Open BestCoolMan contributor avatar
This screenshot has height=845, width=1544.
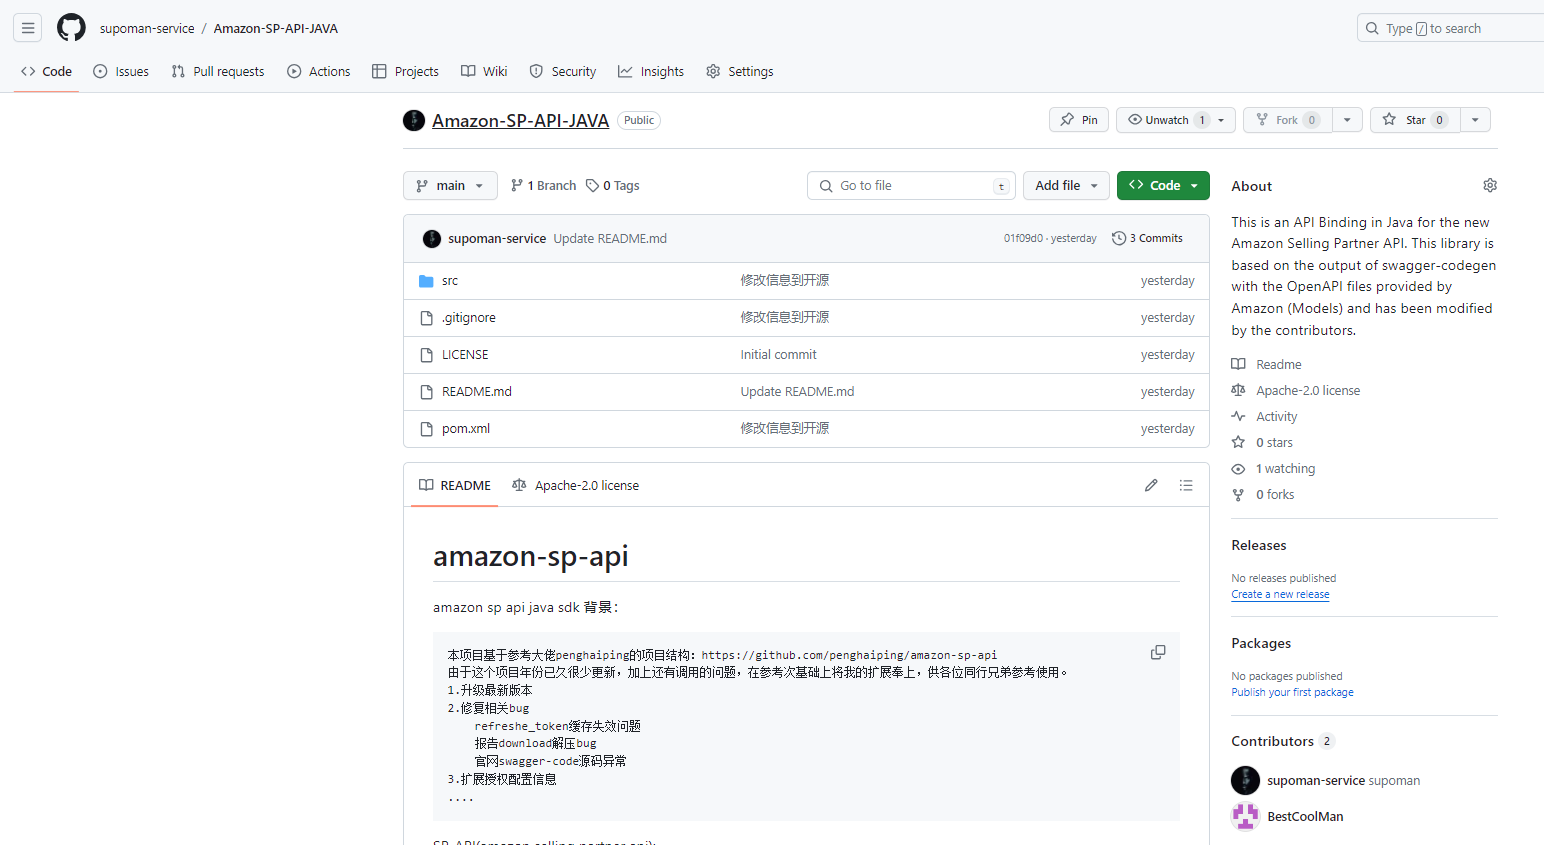1245,816
